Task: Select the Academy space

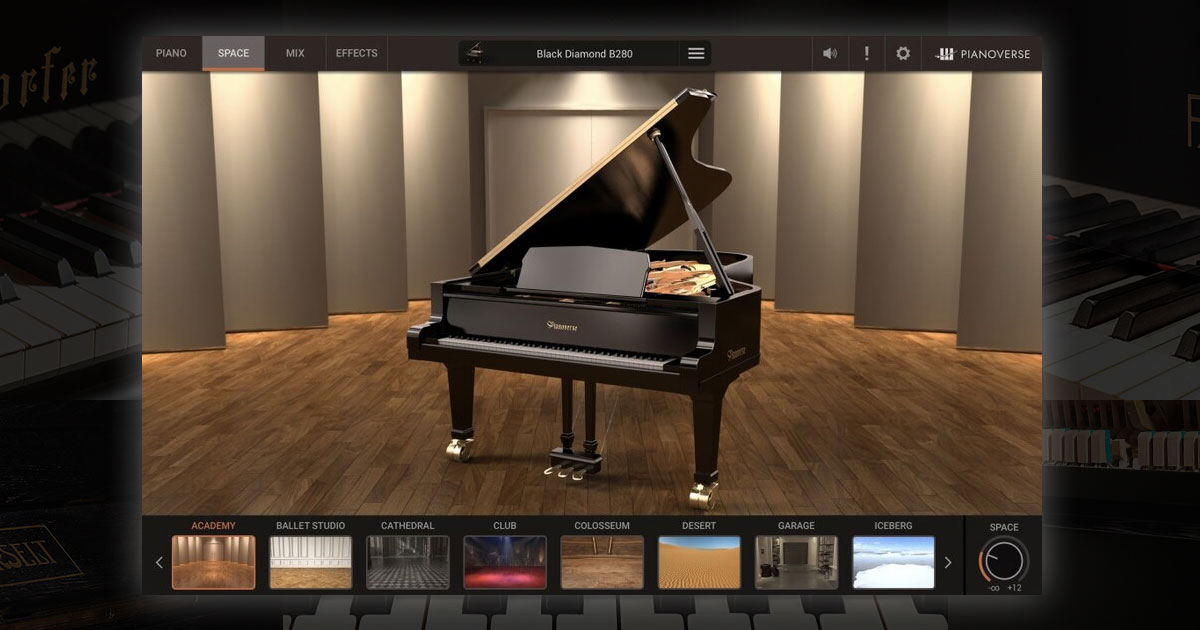Action: click(214, 562)
